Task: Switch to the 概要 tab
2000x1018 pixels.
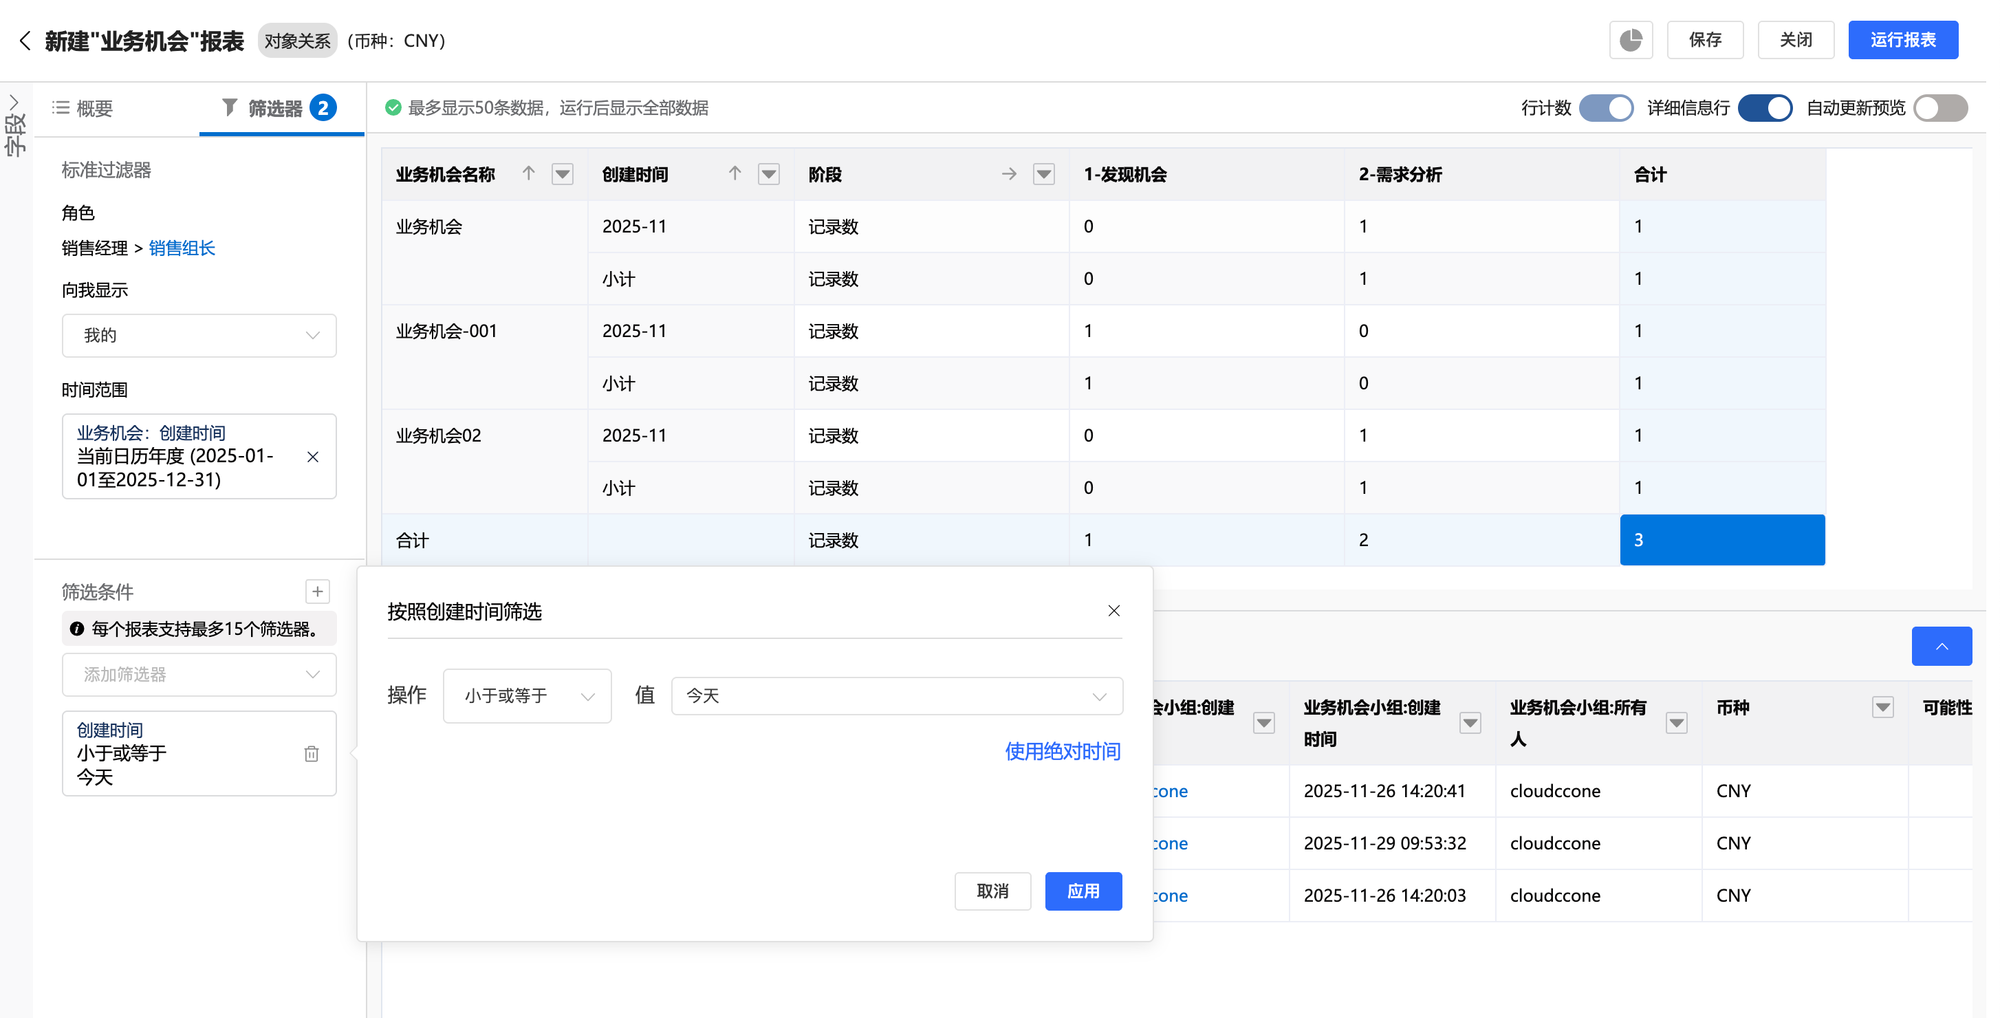Action: point(84,108)
